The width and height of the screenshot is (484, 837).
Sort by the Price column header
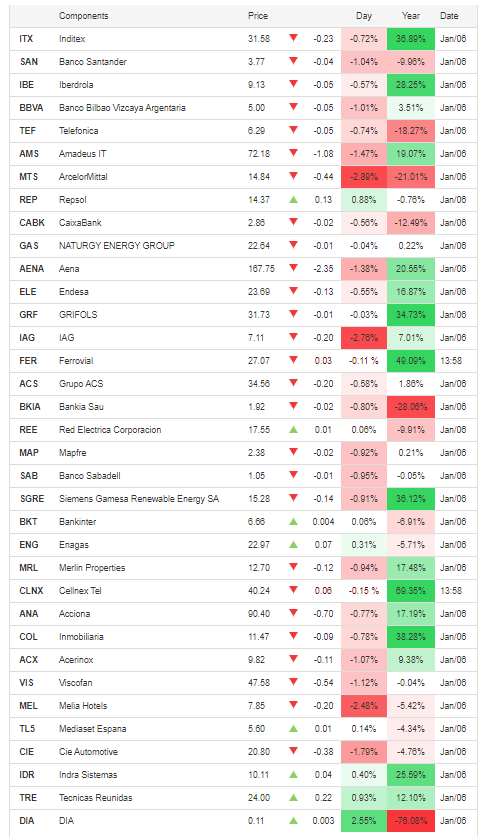258,16
